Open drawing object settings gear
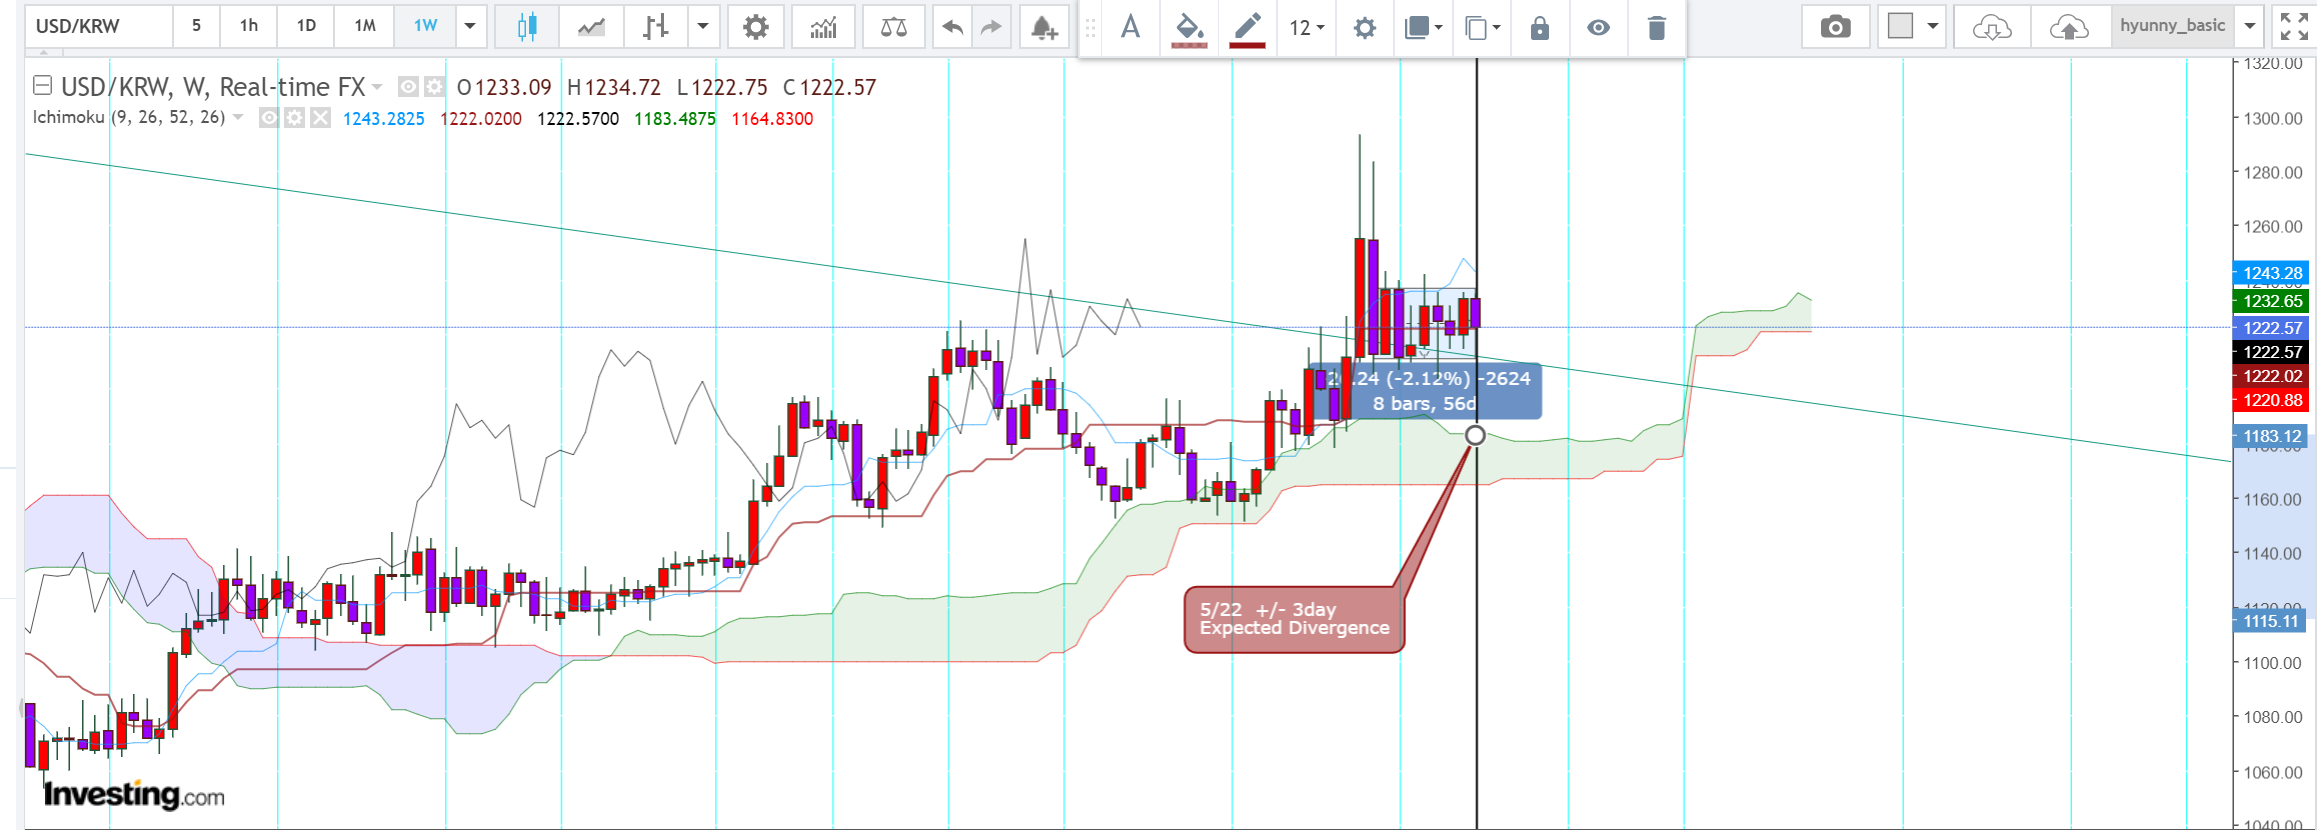Screen dimensions: 2317x830 pos(1364,28)
